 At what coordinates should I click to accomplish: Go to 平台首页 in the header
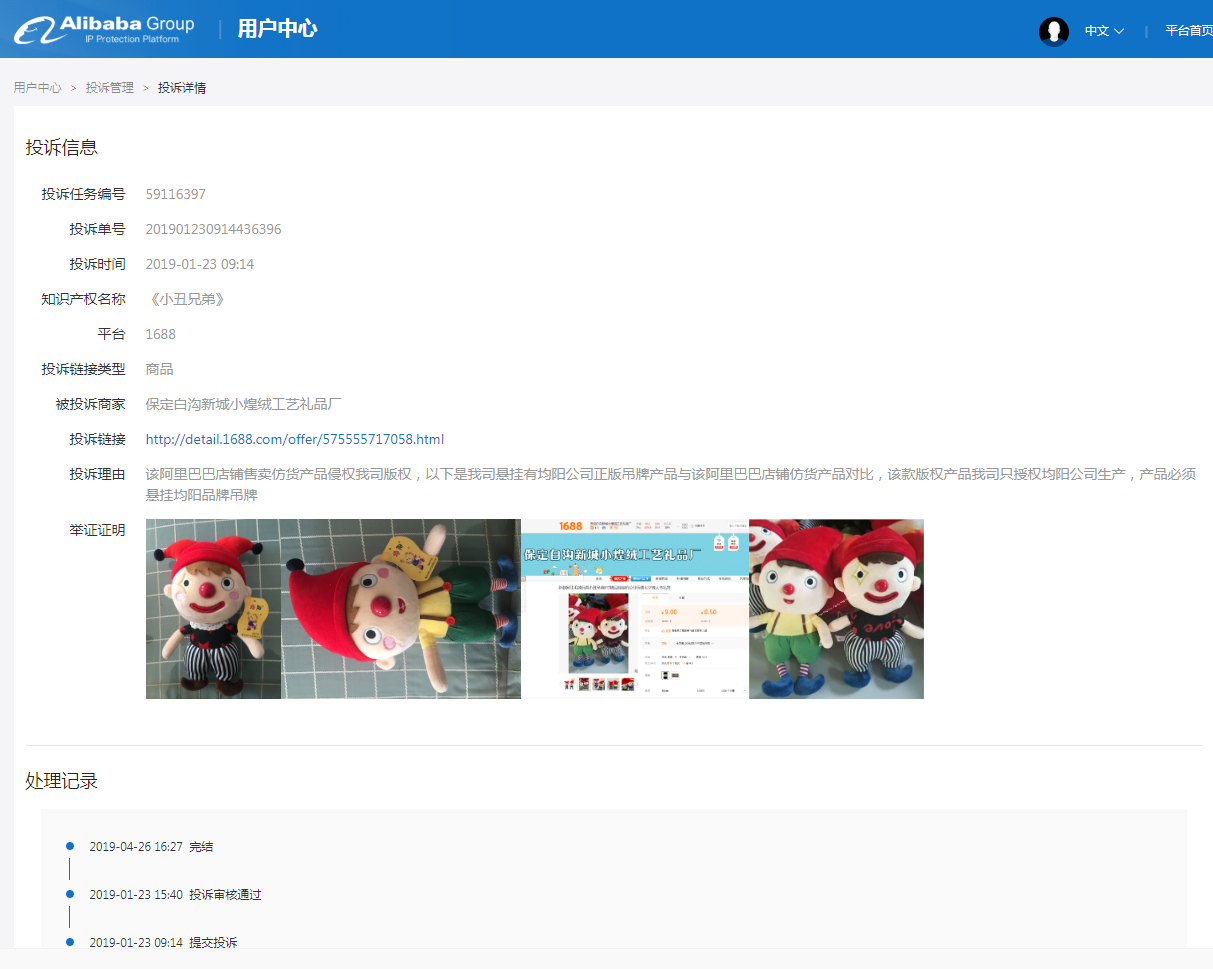pos(1189,31)
